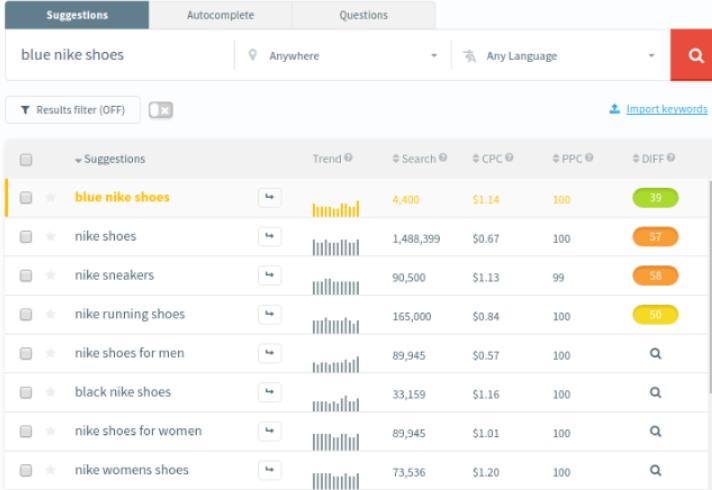
Task: Star the 'blue nike shoes' keyword
Action: click(50, 197)
